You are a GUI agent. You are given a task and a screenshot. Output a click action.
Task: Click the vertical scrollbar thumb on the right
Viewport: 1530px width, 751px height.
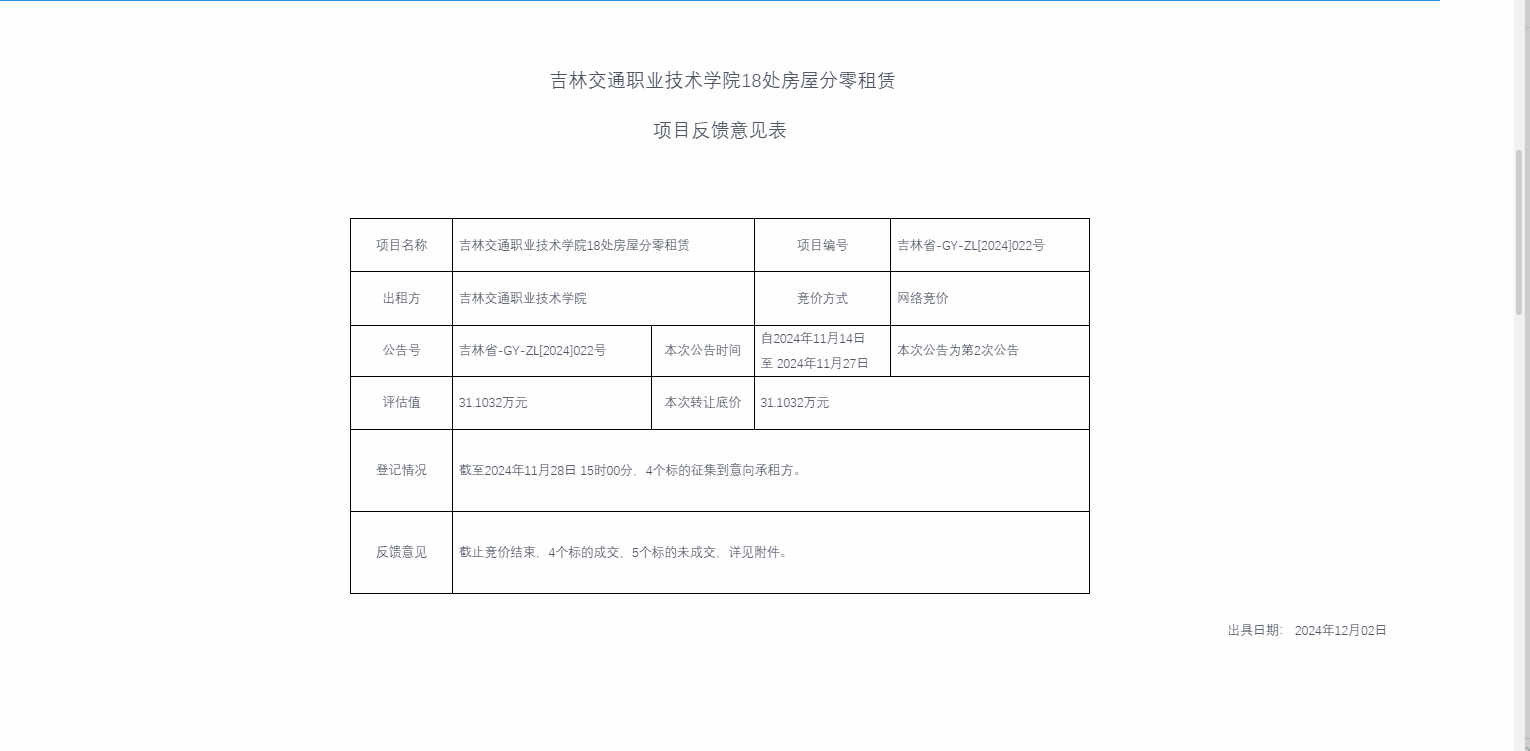coord(1519,233)
